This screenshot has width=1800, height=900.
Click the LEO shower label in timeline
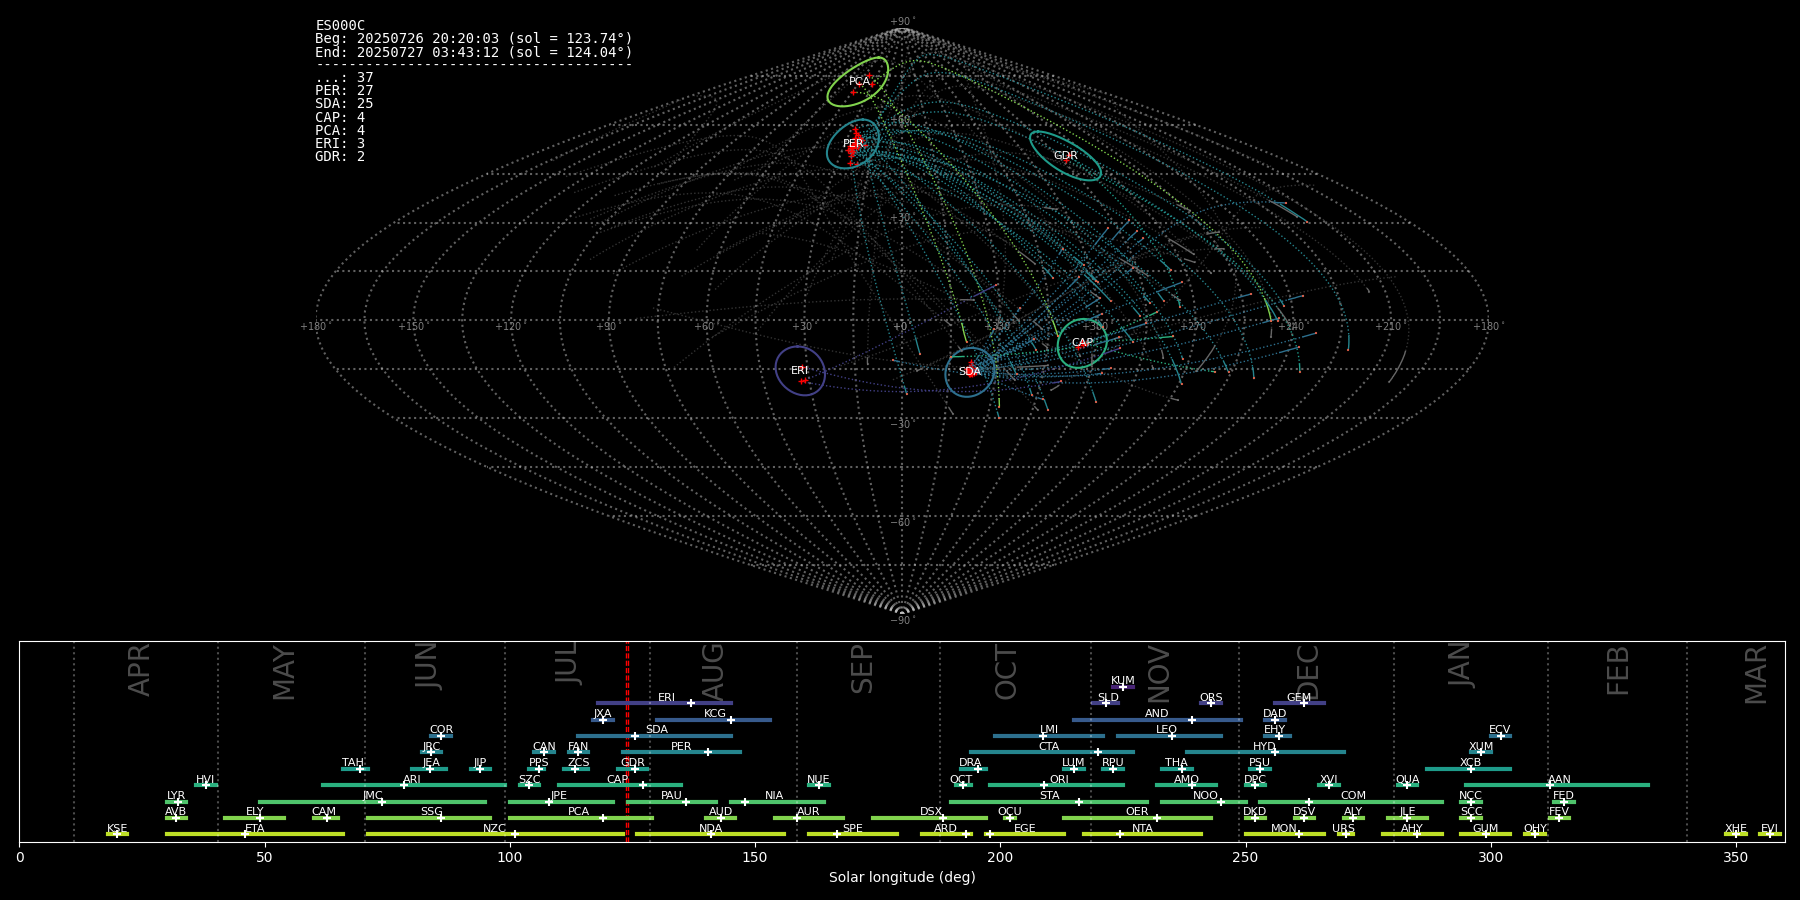(x=1167, y=730)
